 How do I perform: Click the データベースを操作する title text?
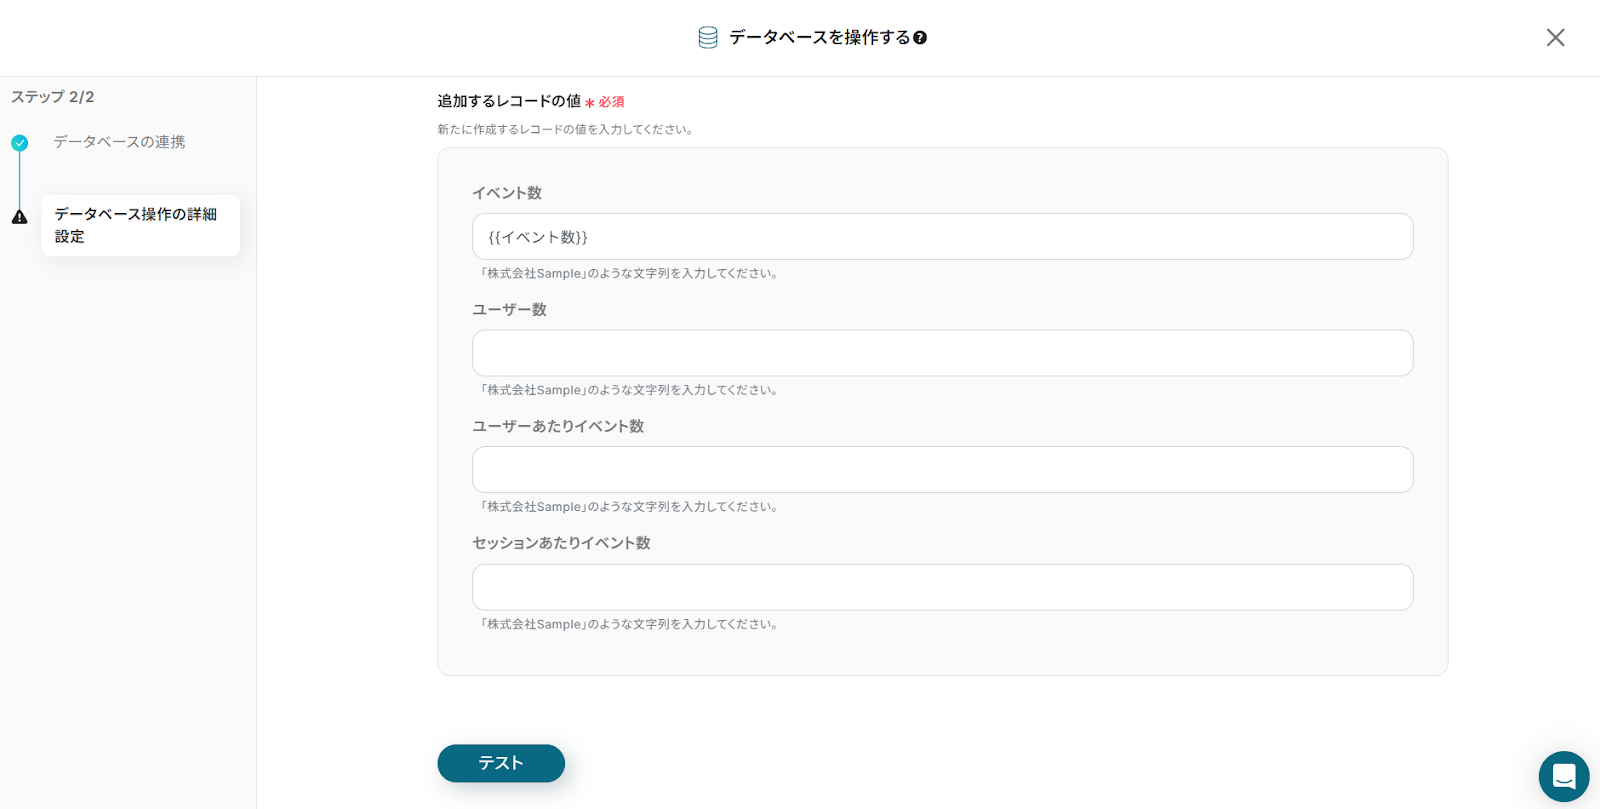pyautogui.click(x=819, y=38)
